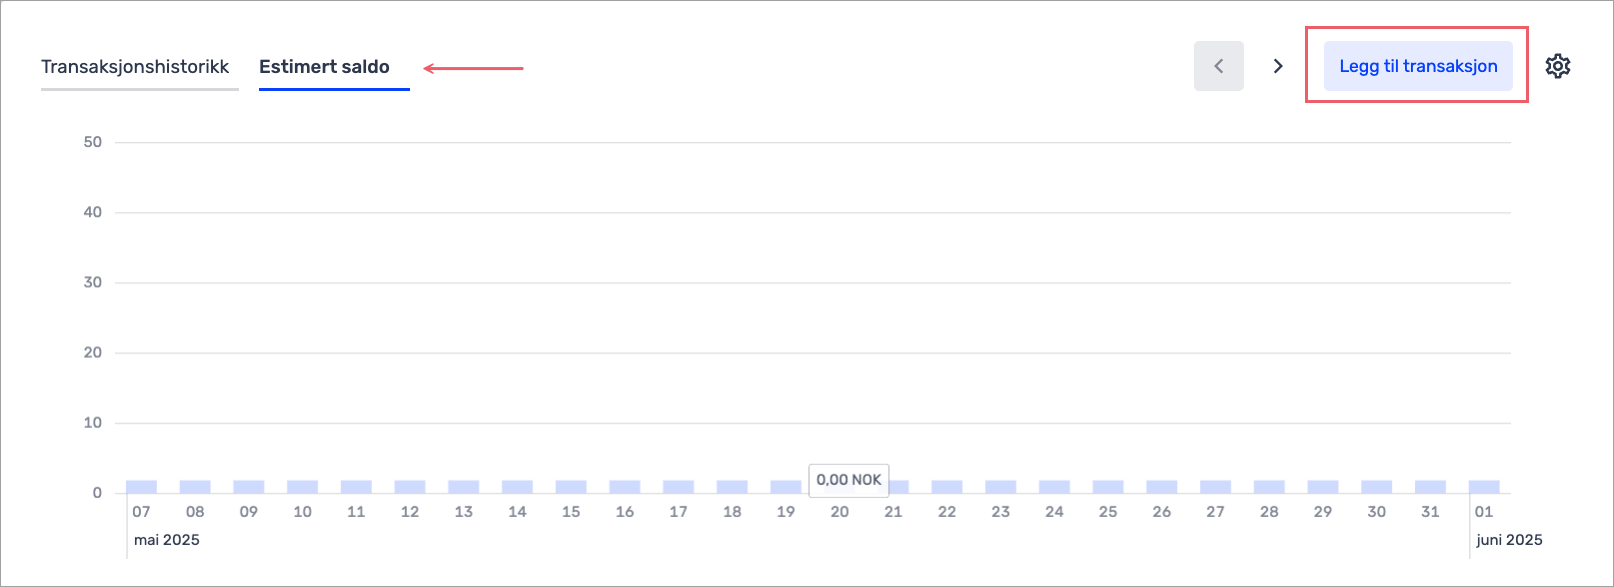This screenshot has height=587, width=1614.
Task: Go to next period with right chevron
Action: (x=1277, y=66)
